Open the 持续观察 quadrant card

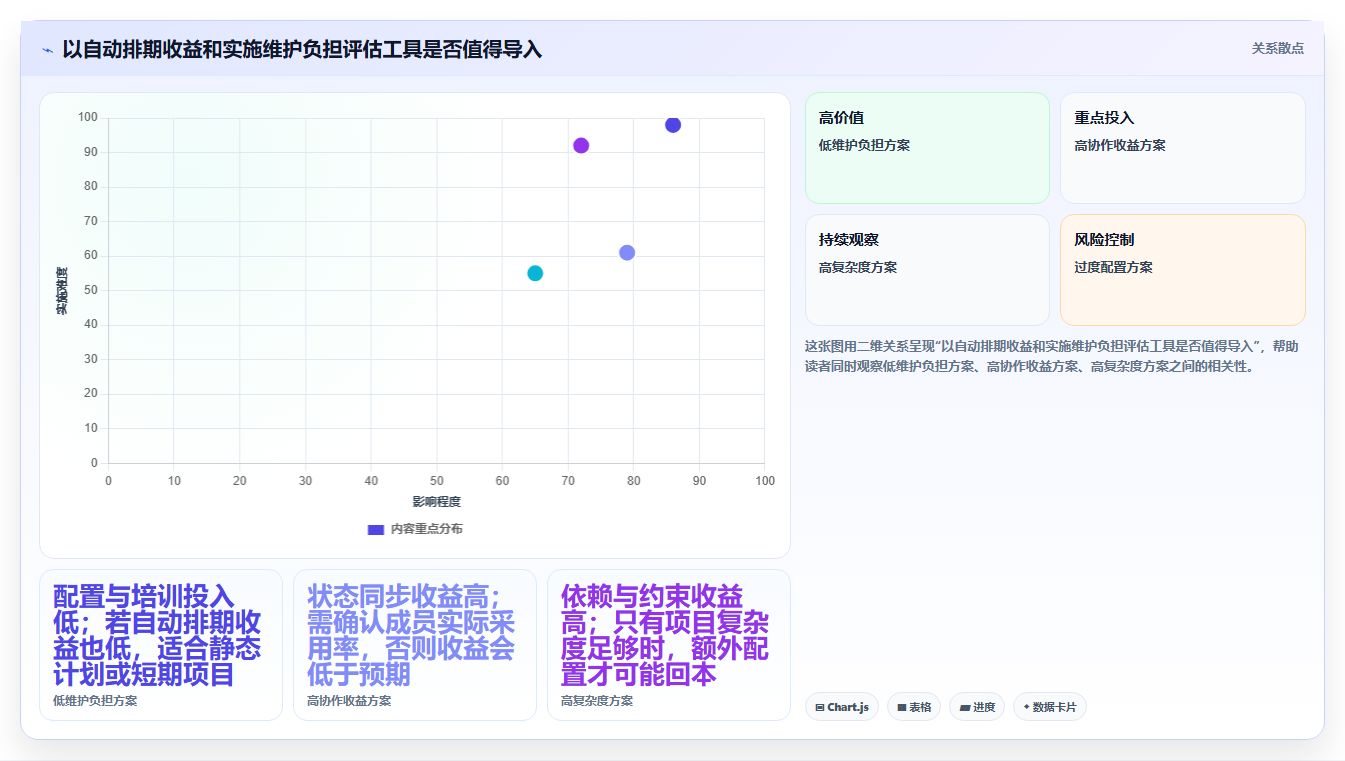click(x=927, y=270)
